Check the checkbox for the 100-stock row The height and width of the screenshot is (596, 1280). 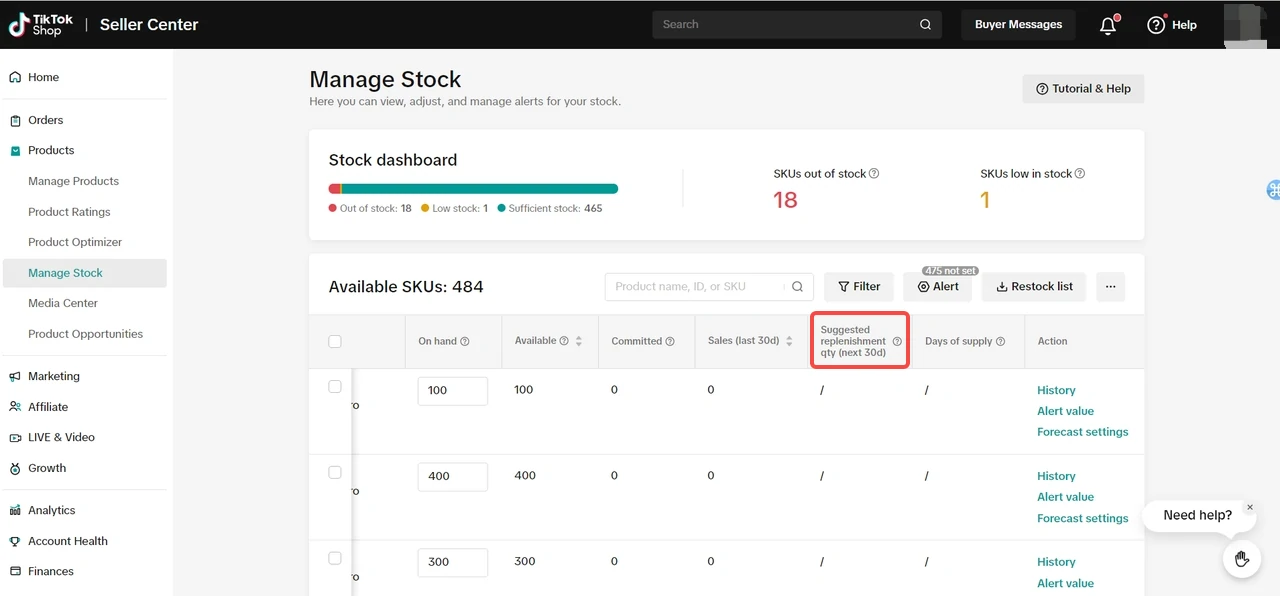pyautogui.click(x=335, y=387)
